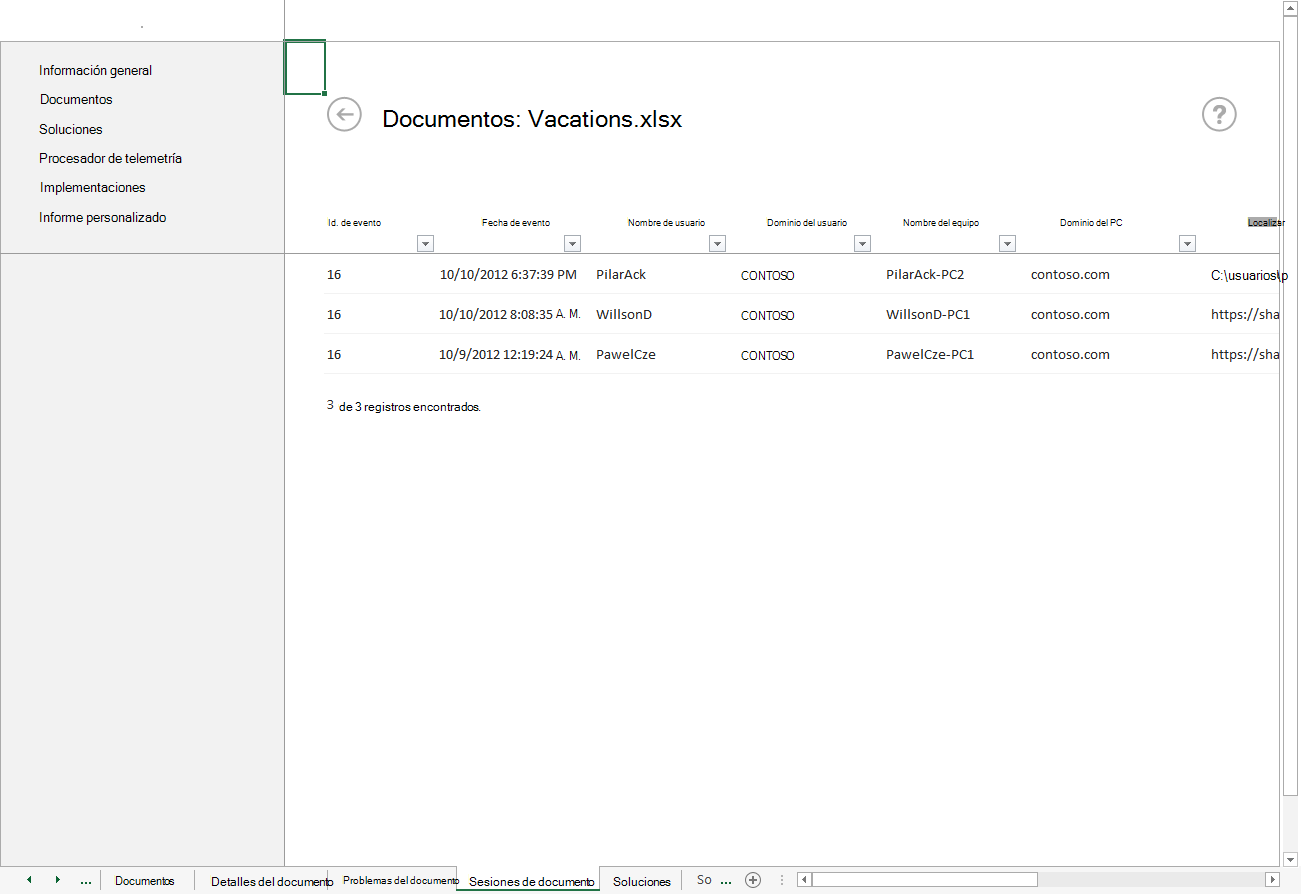The image size is (1301, 894).
Task: Select CONTOSO domain in WillsonD row
Action: [768, 316]
